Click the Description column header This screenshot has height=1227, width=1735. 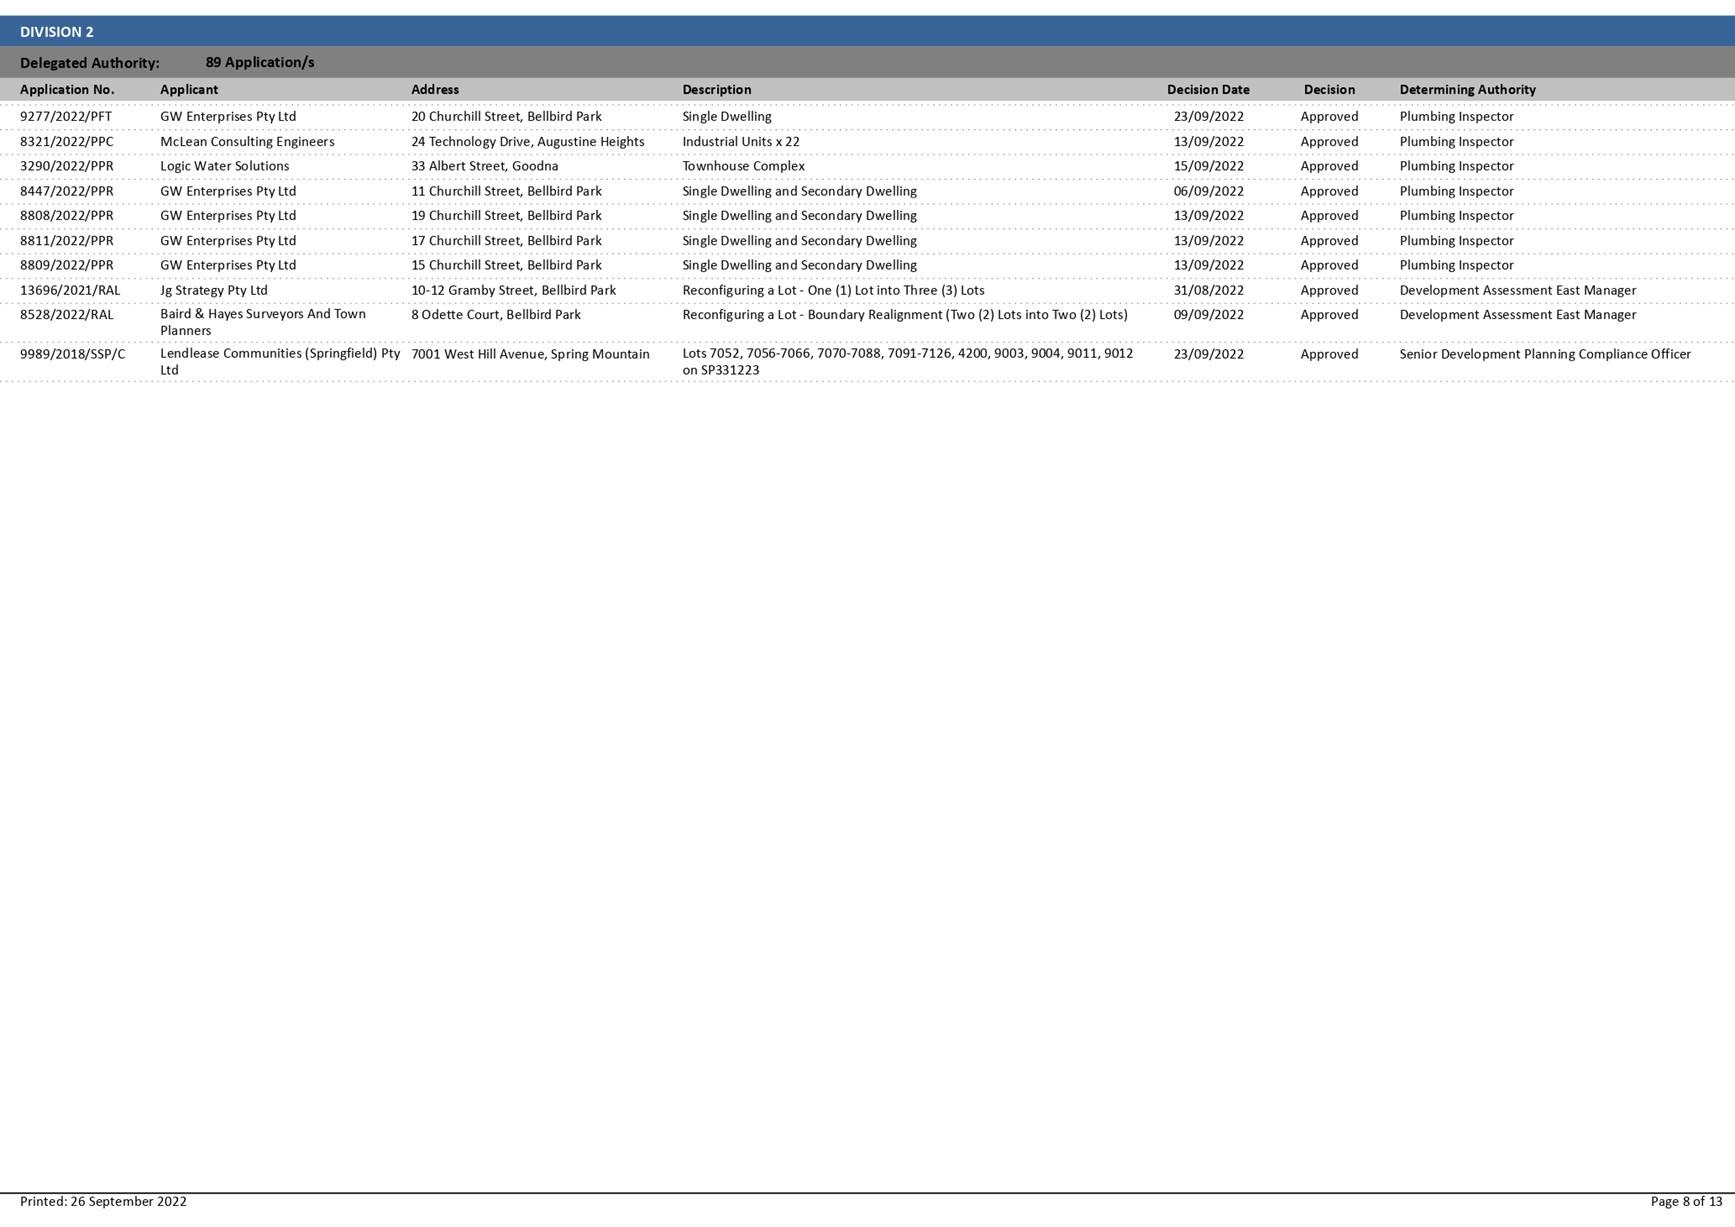coord(717,90)
